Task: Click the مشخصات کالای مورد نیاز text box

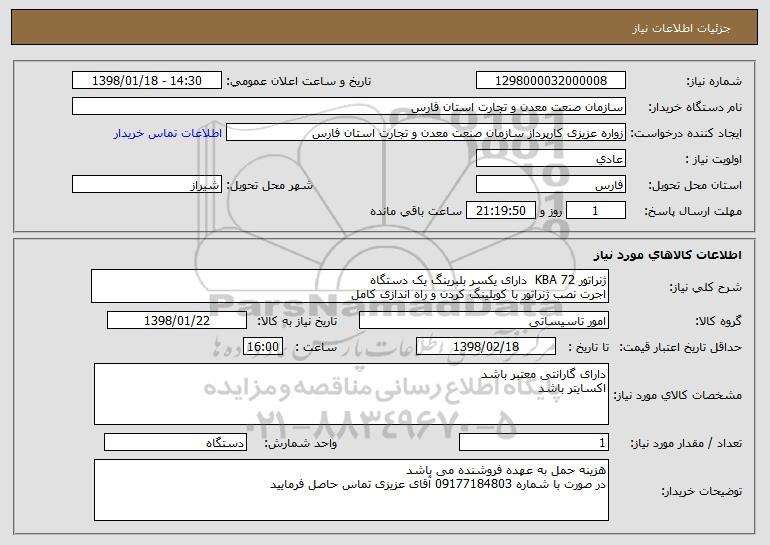Action: click(x=351, y=394)
